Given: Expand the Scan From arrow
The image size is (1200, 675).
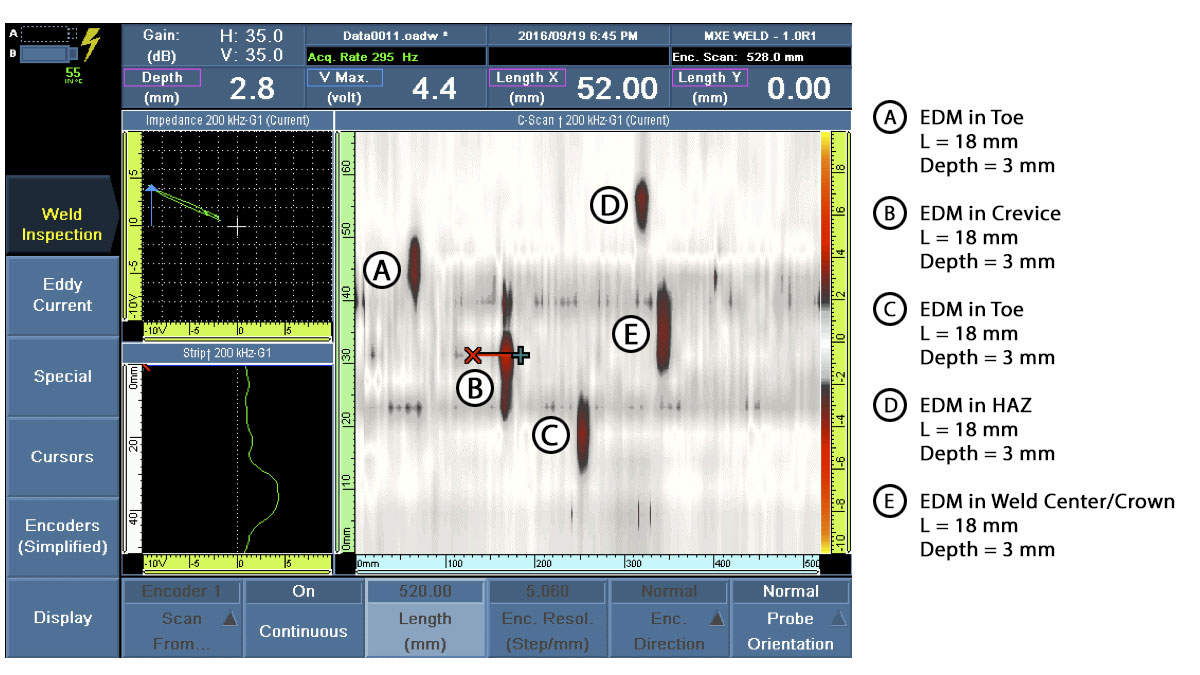Looking at the screenshot, I should (229, 619).
